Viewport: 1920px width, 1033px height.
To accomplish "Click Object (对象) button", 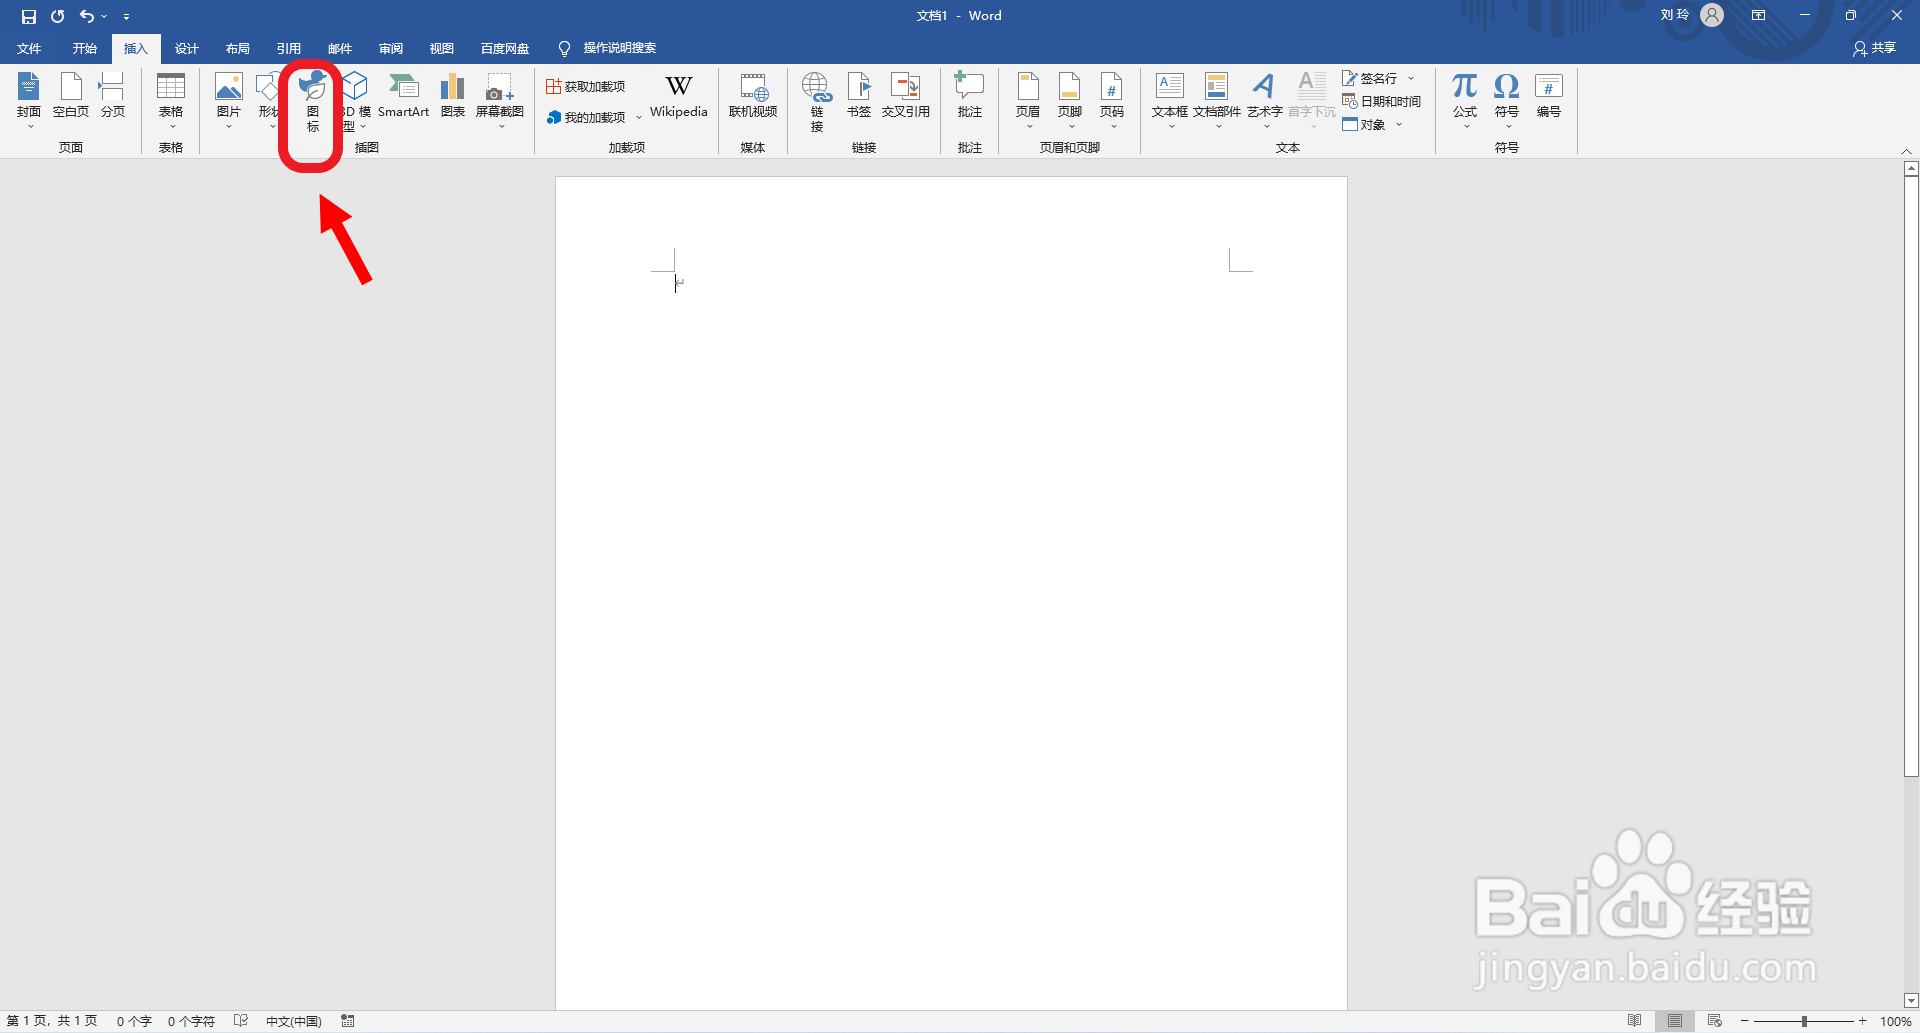I will click(x=1365, y=125).
